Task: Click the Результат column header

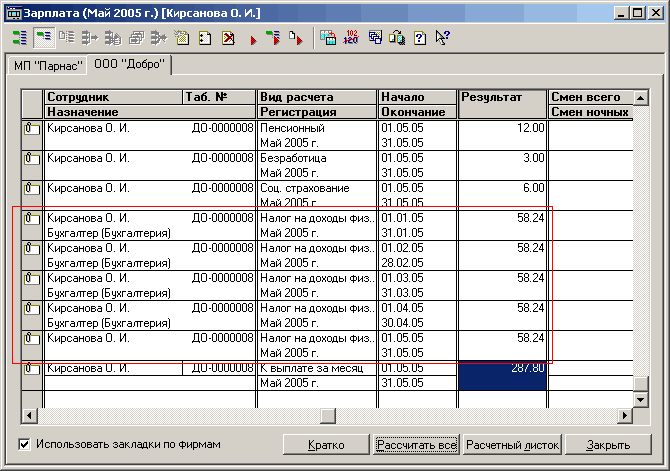Action: [x=502, y=104]
